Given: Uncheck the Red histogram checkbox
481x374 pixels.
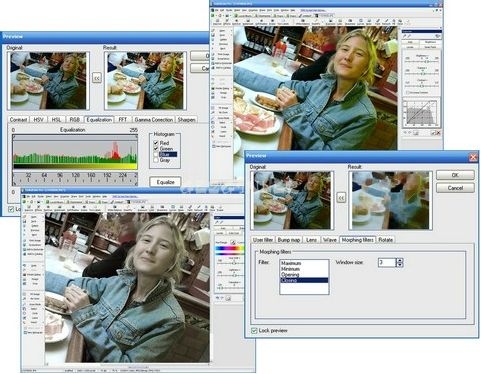Looking at the screenshot, I should (x=156, y=143).
